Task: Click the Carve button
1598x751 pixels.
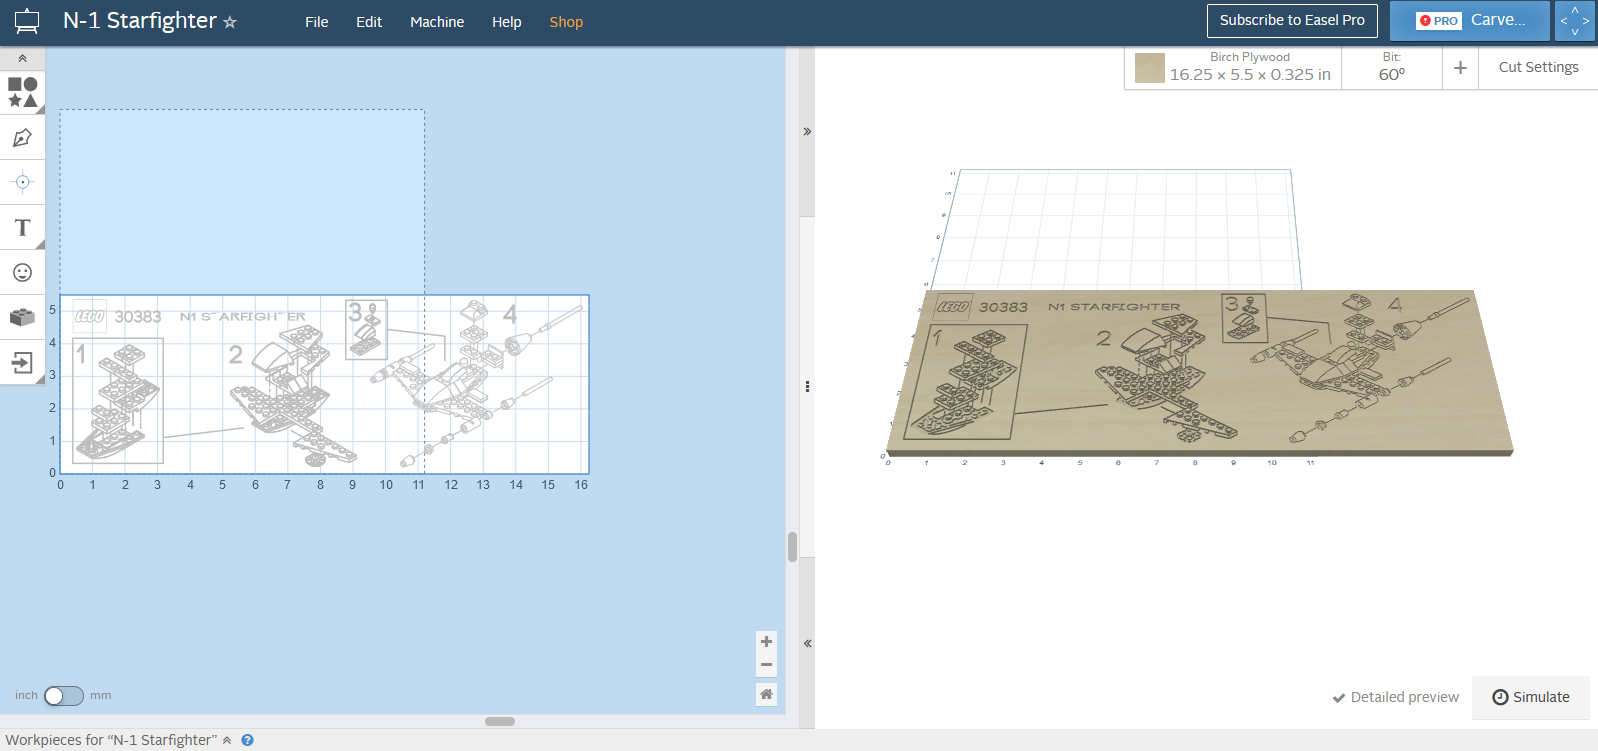Action: (1470, 20)
